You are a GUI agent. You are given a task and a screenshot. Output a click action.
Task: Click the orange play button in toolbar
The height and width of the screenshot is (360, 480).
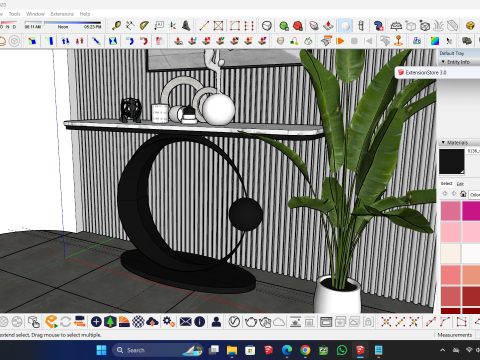point(340,41)
